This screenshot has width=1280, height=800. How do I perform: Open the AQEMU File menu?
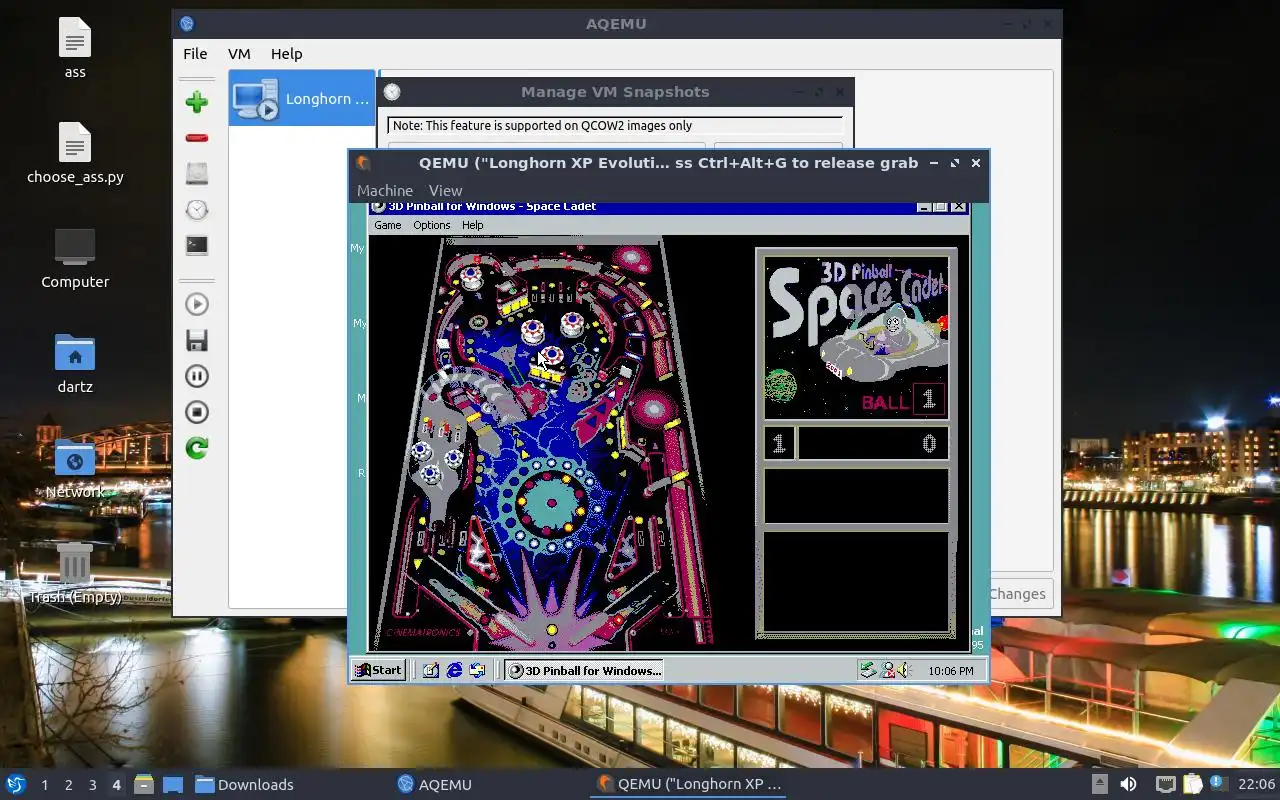[x=195, y=54]
